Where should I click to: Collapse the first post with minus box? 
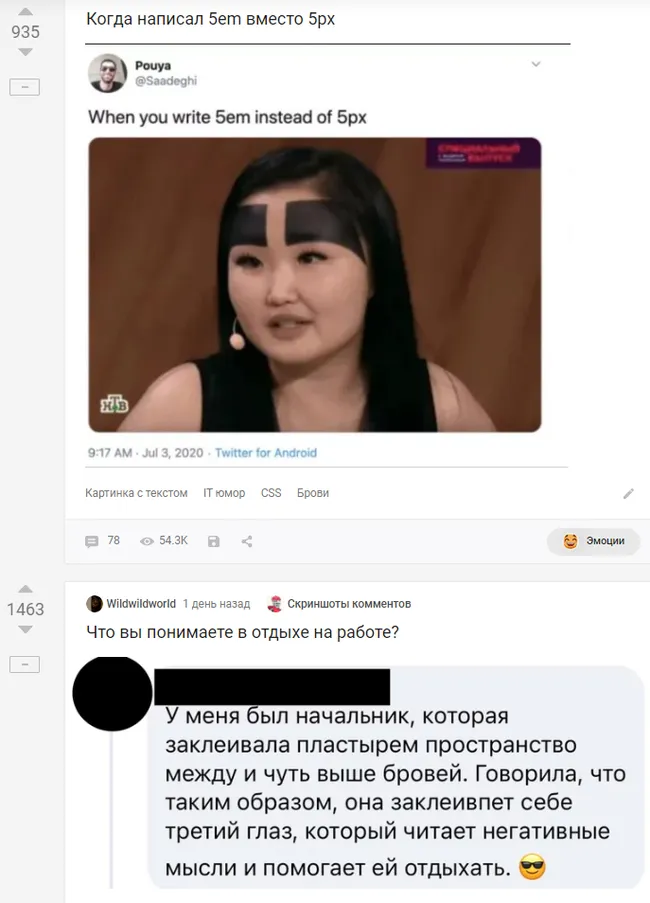(x=25, y=87)
